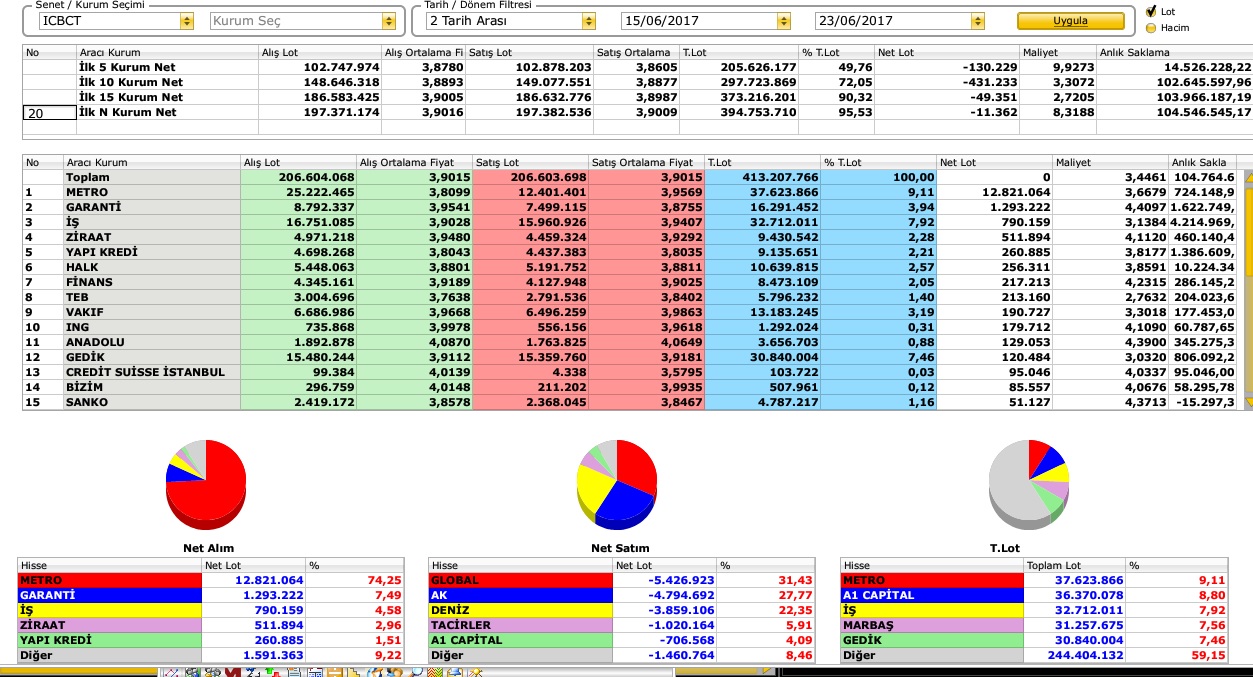
Task: Select blue AK row in Net Satım table
Action: tap(621, 595)
